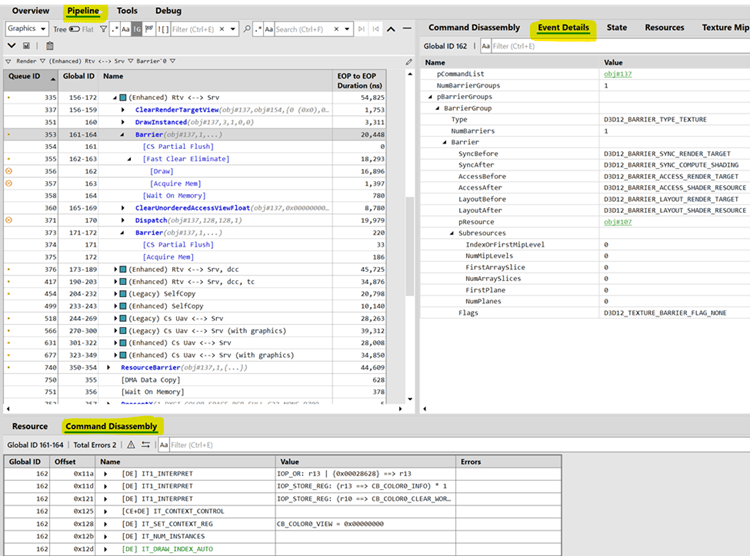This screenshot has width=750, height=556.
Task: Open the State tab
Action: 617,27
